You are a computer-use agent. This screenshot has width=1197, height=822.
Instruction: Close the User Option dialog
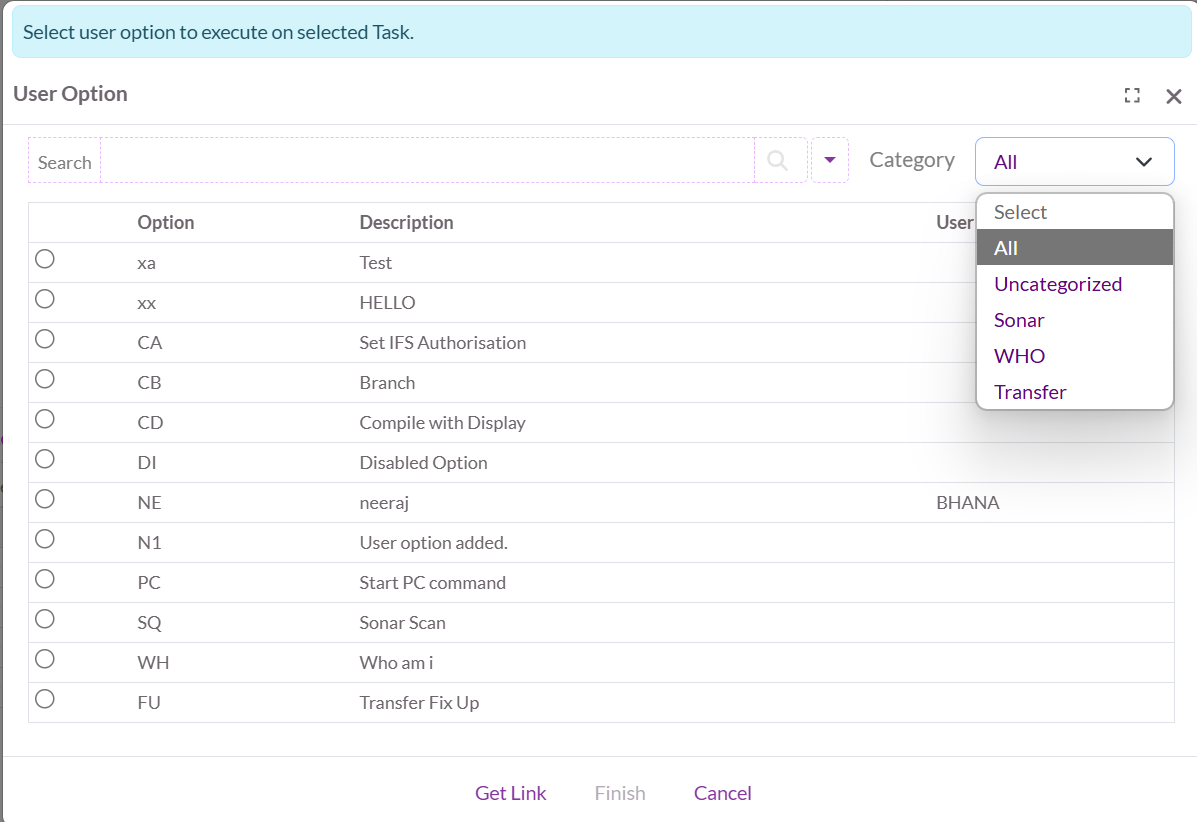pyautogui.click(x=1174, y=96)
